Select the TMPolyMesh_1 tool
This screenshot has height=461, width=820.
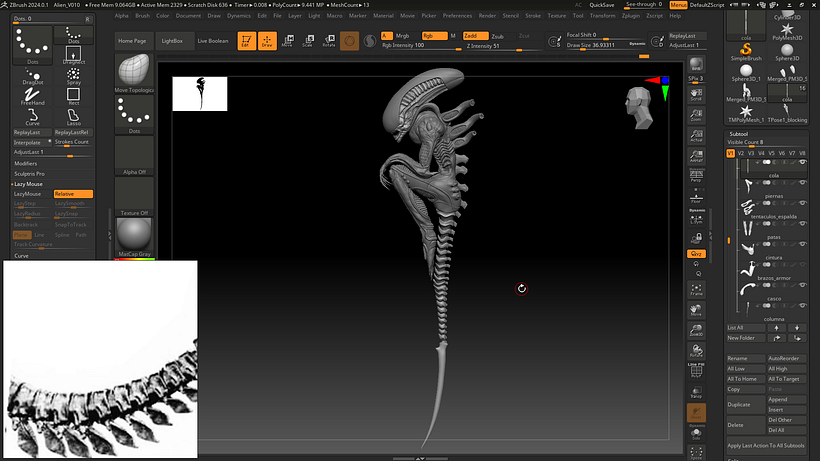tap(746, 113)
